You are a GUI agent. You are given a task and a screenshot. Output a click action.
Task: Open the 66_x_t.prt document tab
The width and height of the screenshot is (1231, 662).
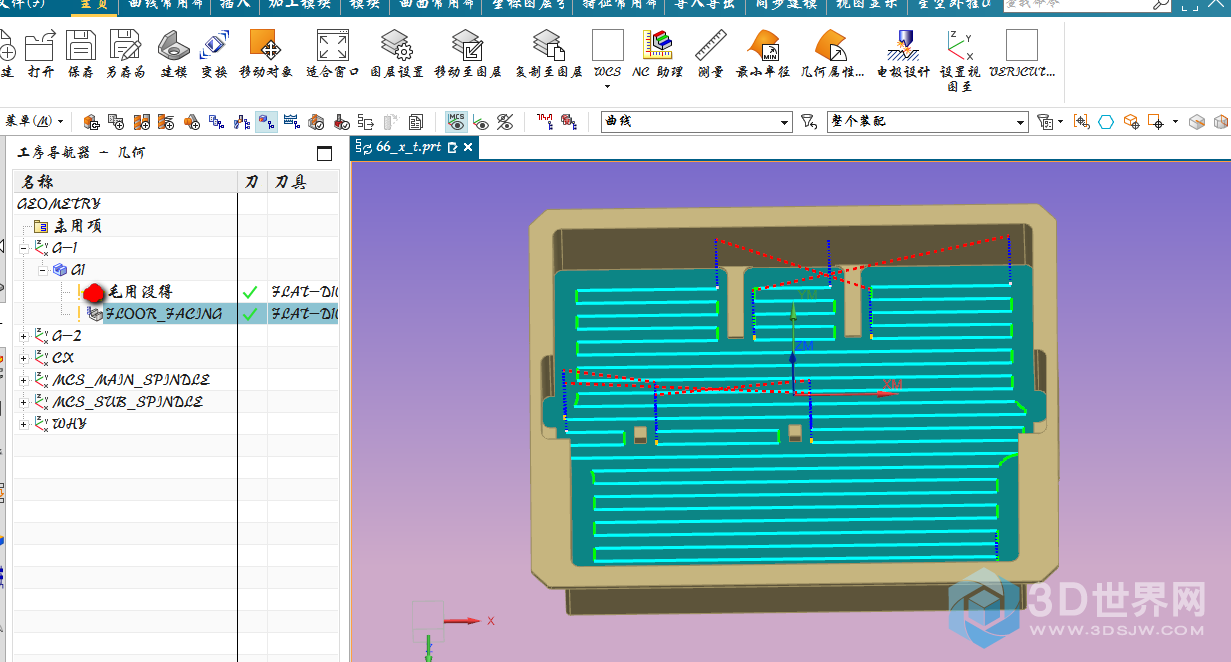pyautogui.click(x=408, y=147)
